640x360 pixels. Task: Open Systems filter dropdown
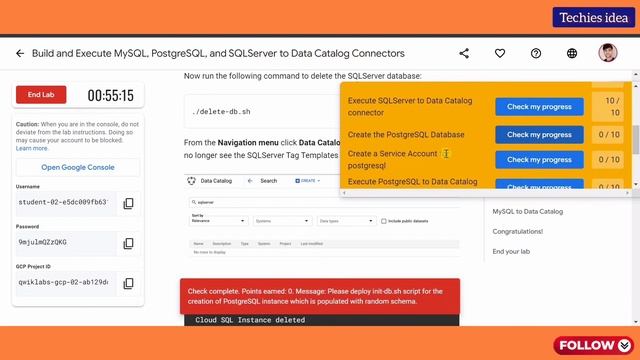tap(282, 221)
